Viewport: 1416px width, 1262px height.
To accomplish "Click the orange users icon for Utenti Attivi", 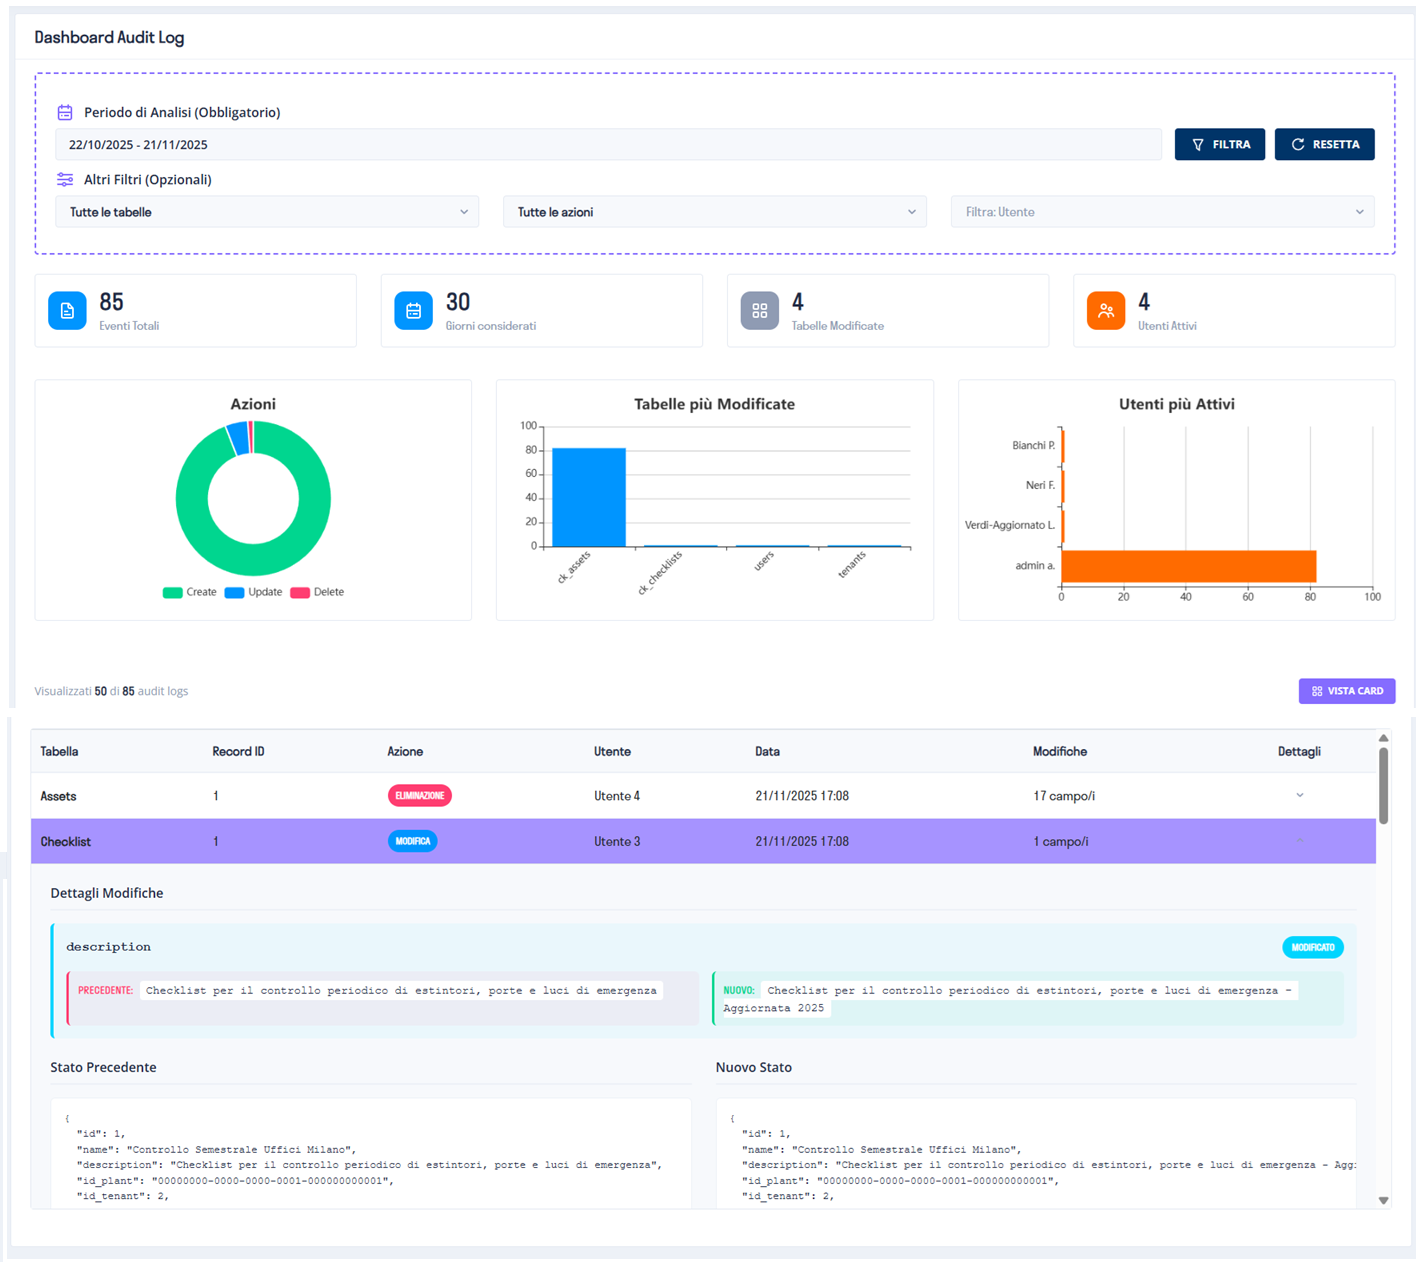I will click(x=1105, y=311).
